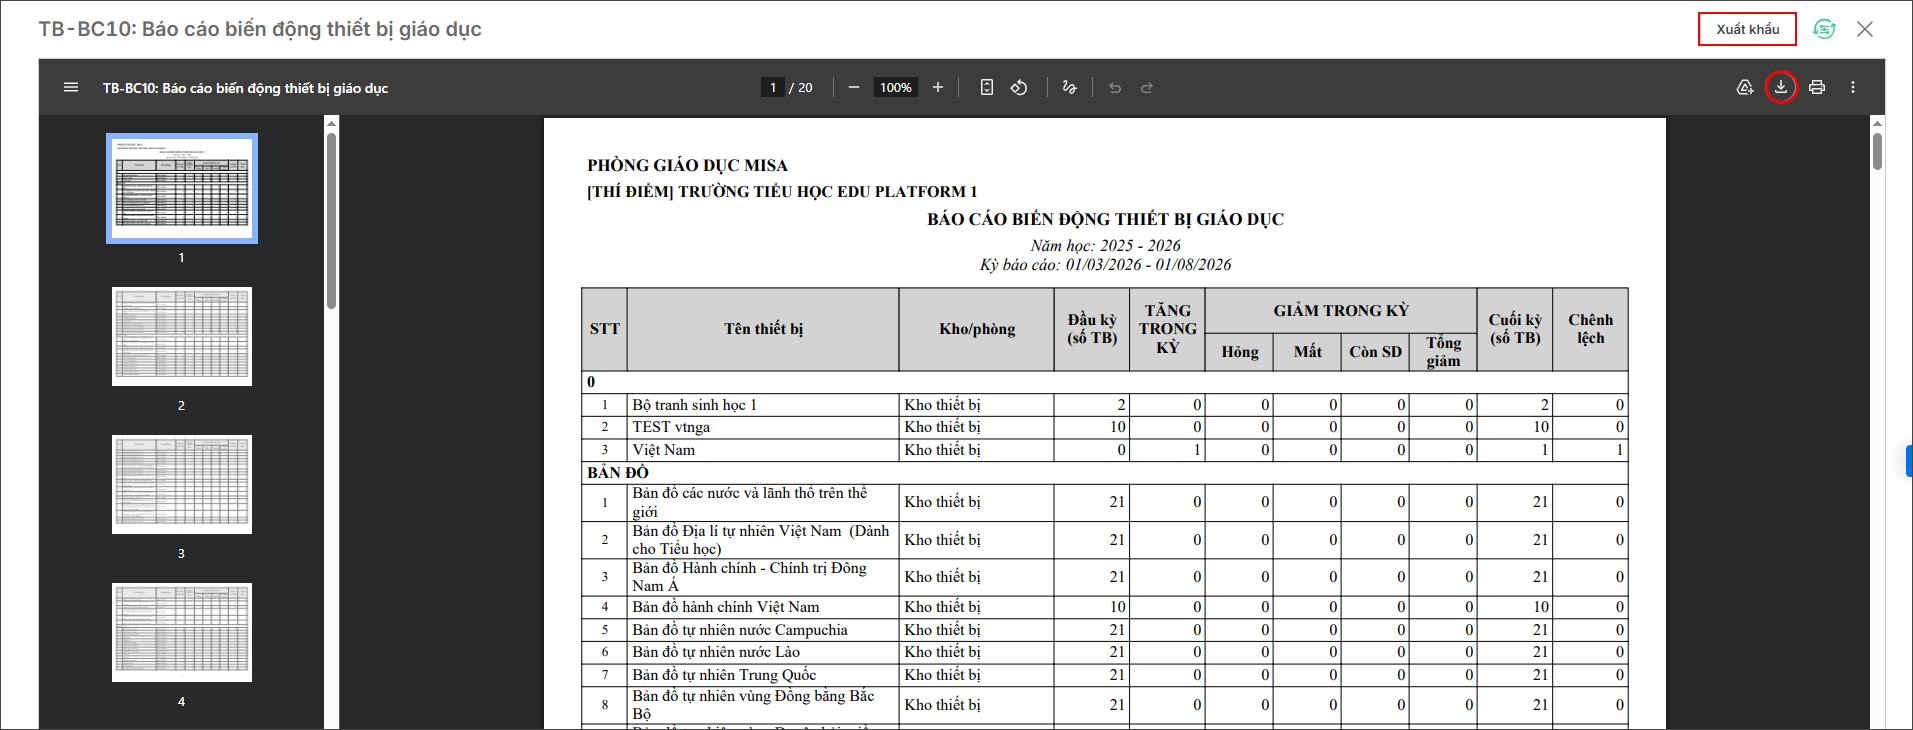Screen dimensions: 1913x730
Task: Click the 'Kho/phòng' column header
Action: tap(977, 329)
